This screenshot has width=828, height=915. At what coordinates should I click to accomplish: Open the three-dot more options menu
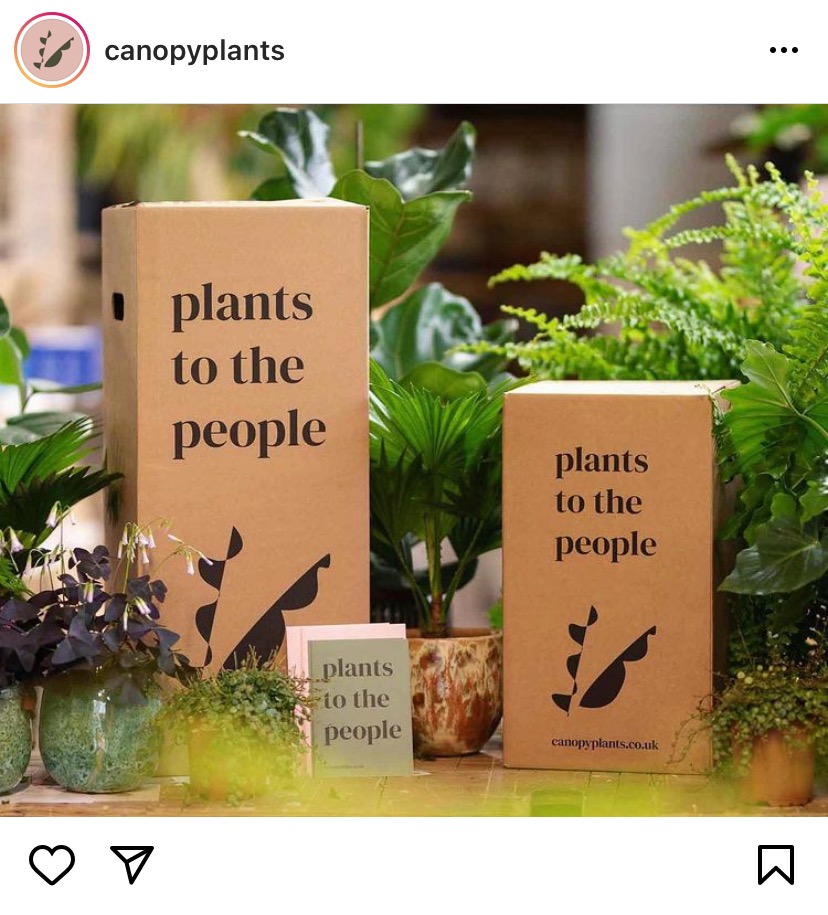[x=784, y=50]
